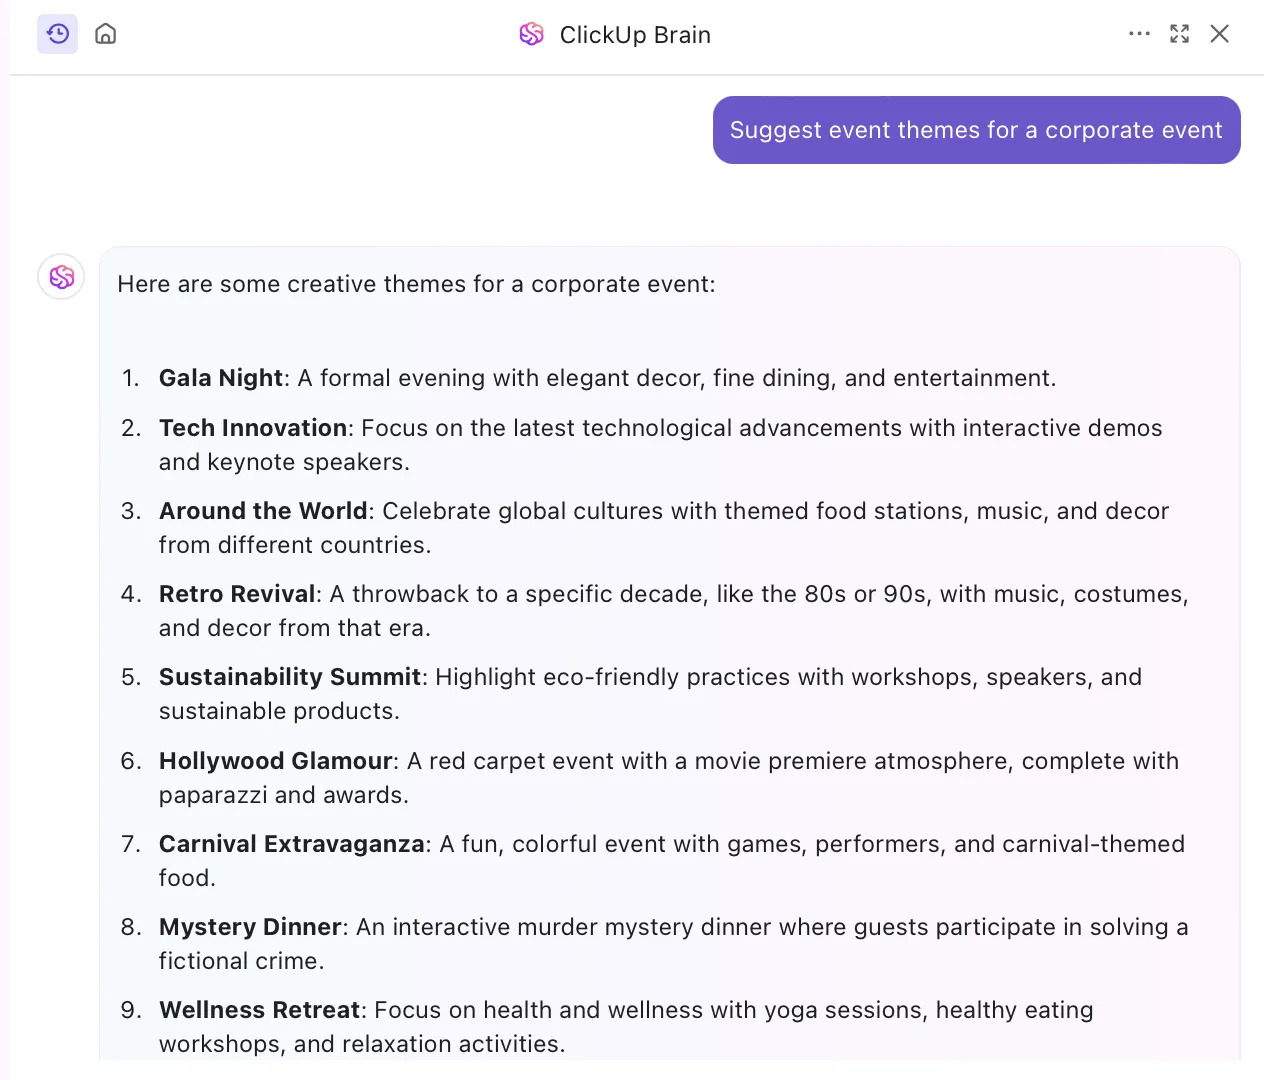
Task: Click the 'ClickUp Brain' header title
Action: click(x=635, y=35)
